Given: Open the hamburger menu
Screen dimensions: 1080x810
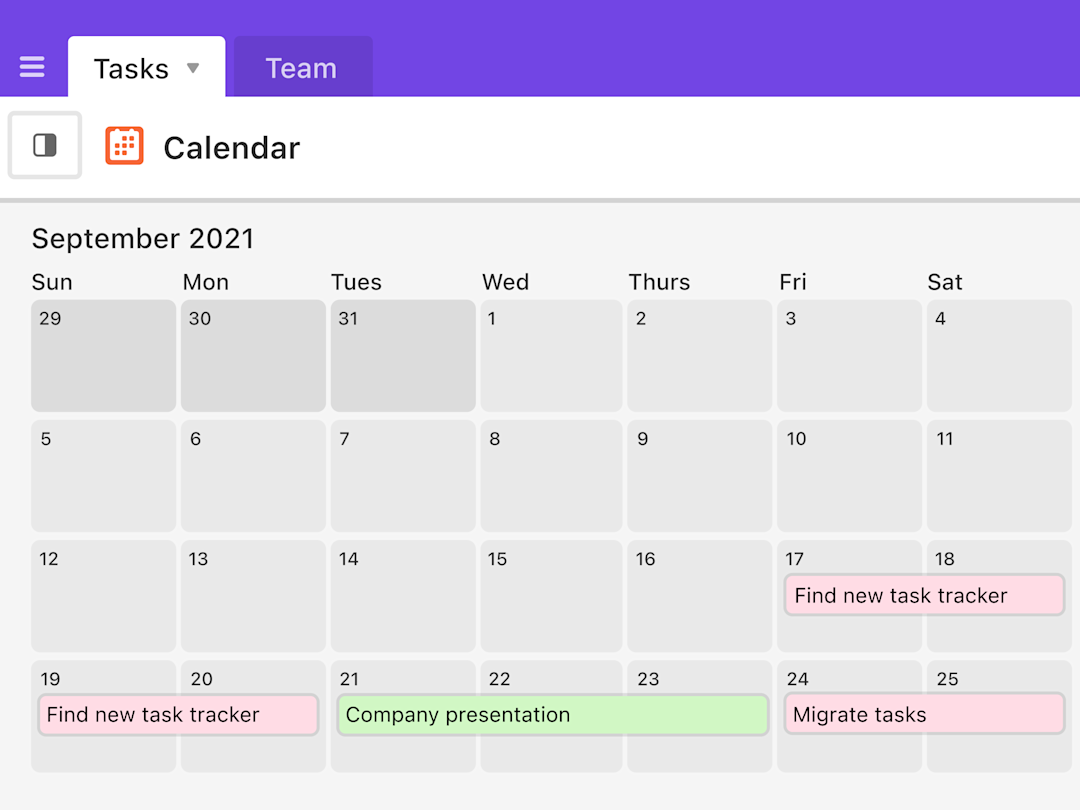Looking at the screenshot, I should click(x=31, y=67).
